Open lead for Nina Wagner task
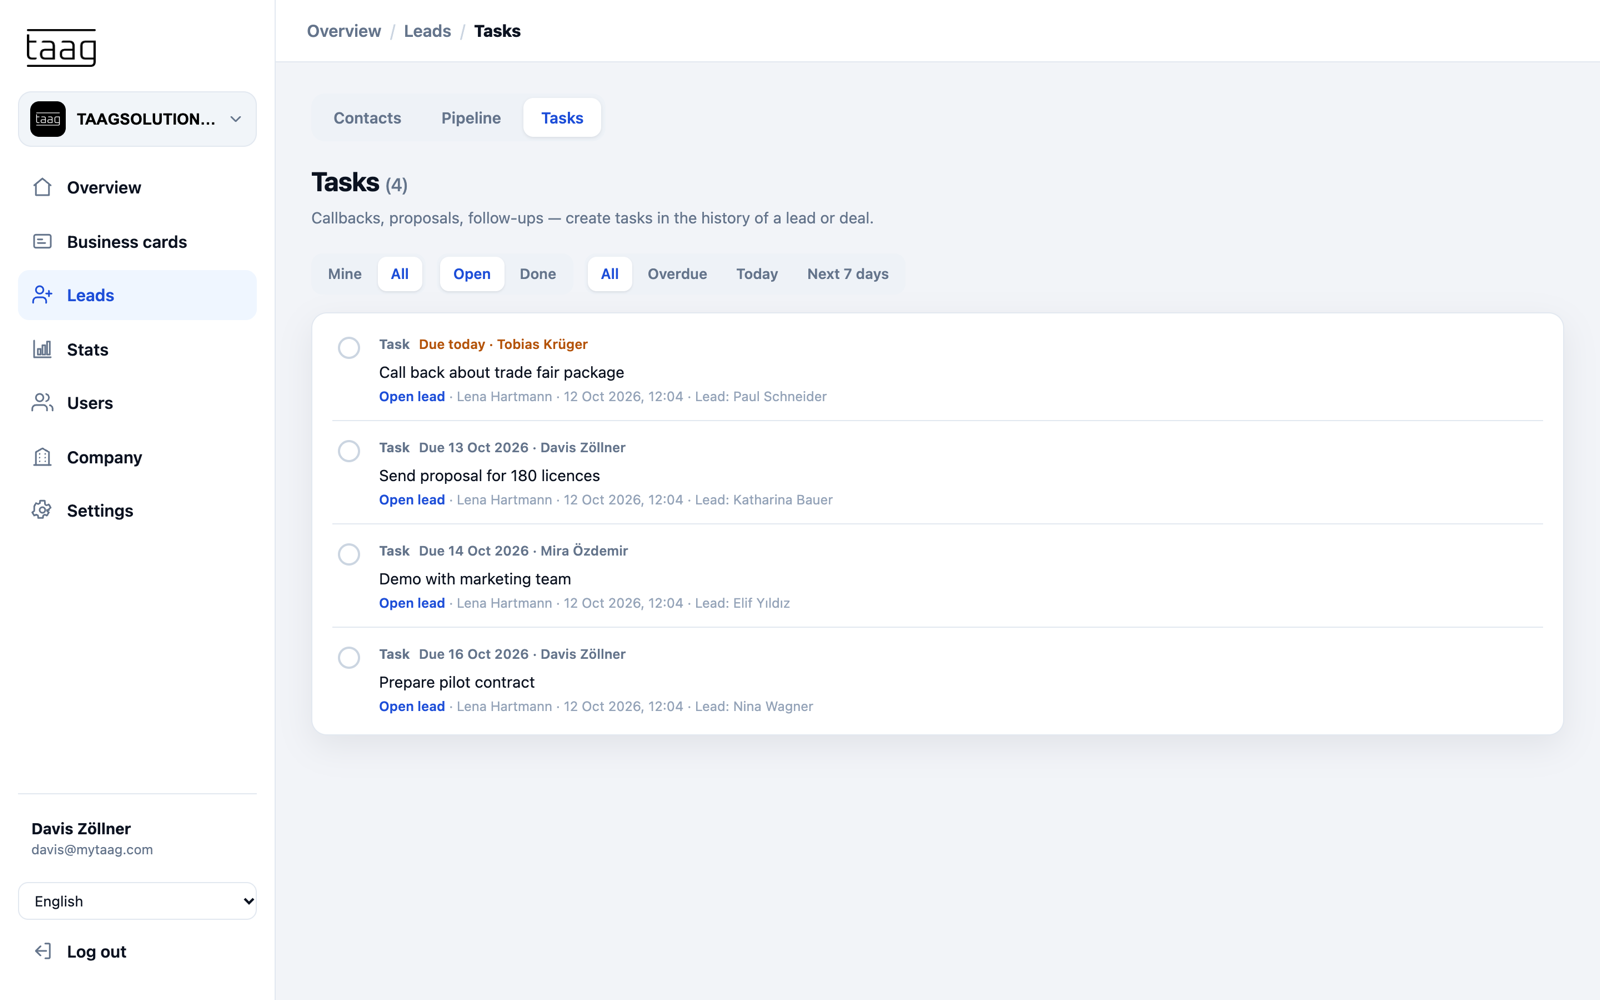The height and width of the screenshot is (1000, 1600). (x=412, y=706)
